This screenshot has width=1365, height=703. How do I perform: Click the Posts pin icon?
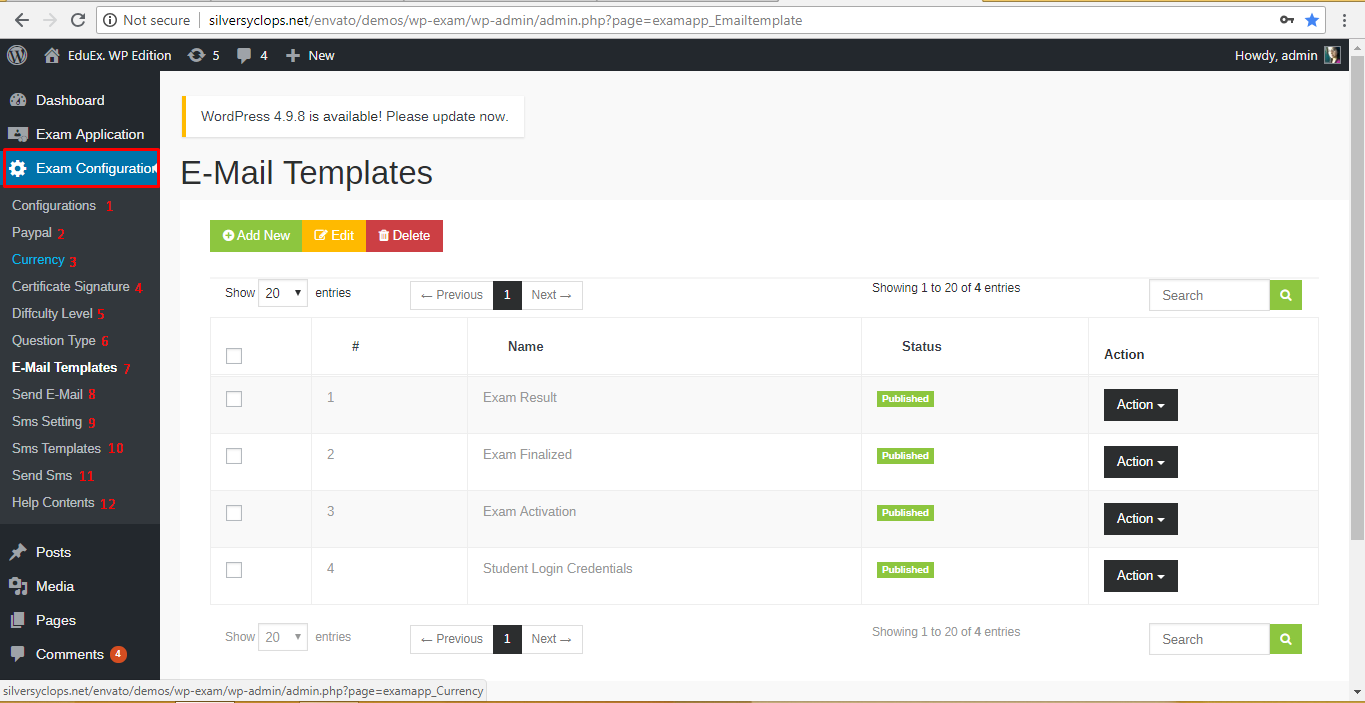(17, 552)
